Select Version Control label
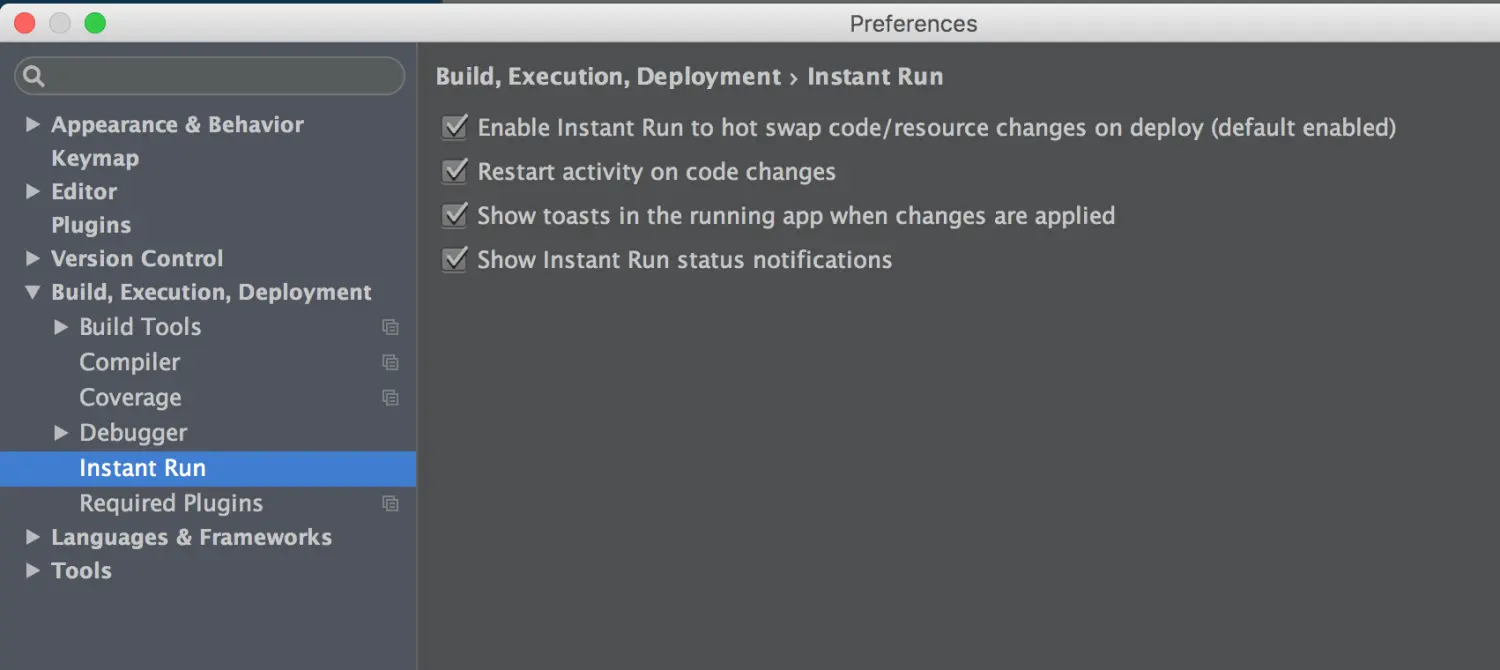 [x=137, y=258]
